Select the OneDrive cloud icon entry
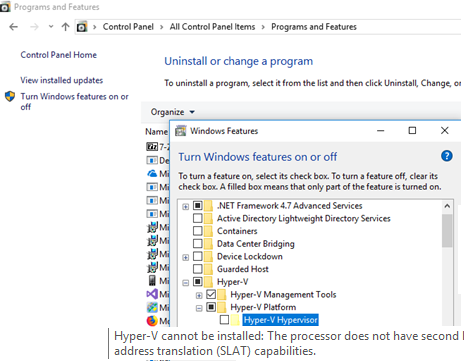The height and width of the screenshot is (361, 464). point(152,173)
